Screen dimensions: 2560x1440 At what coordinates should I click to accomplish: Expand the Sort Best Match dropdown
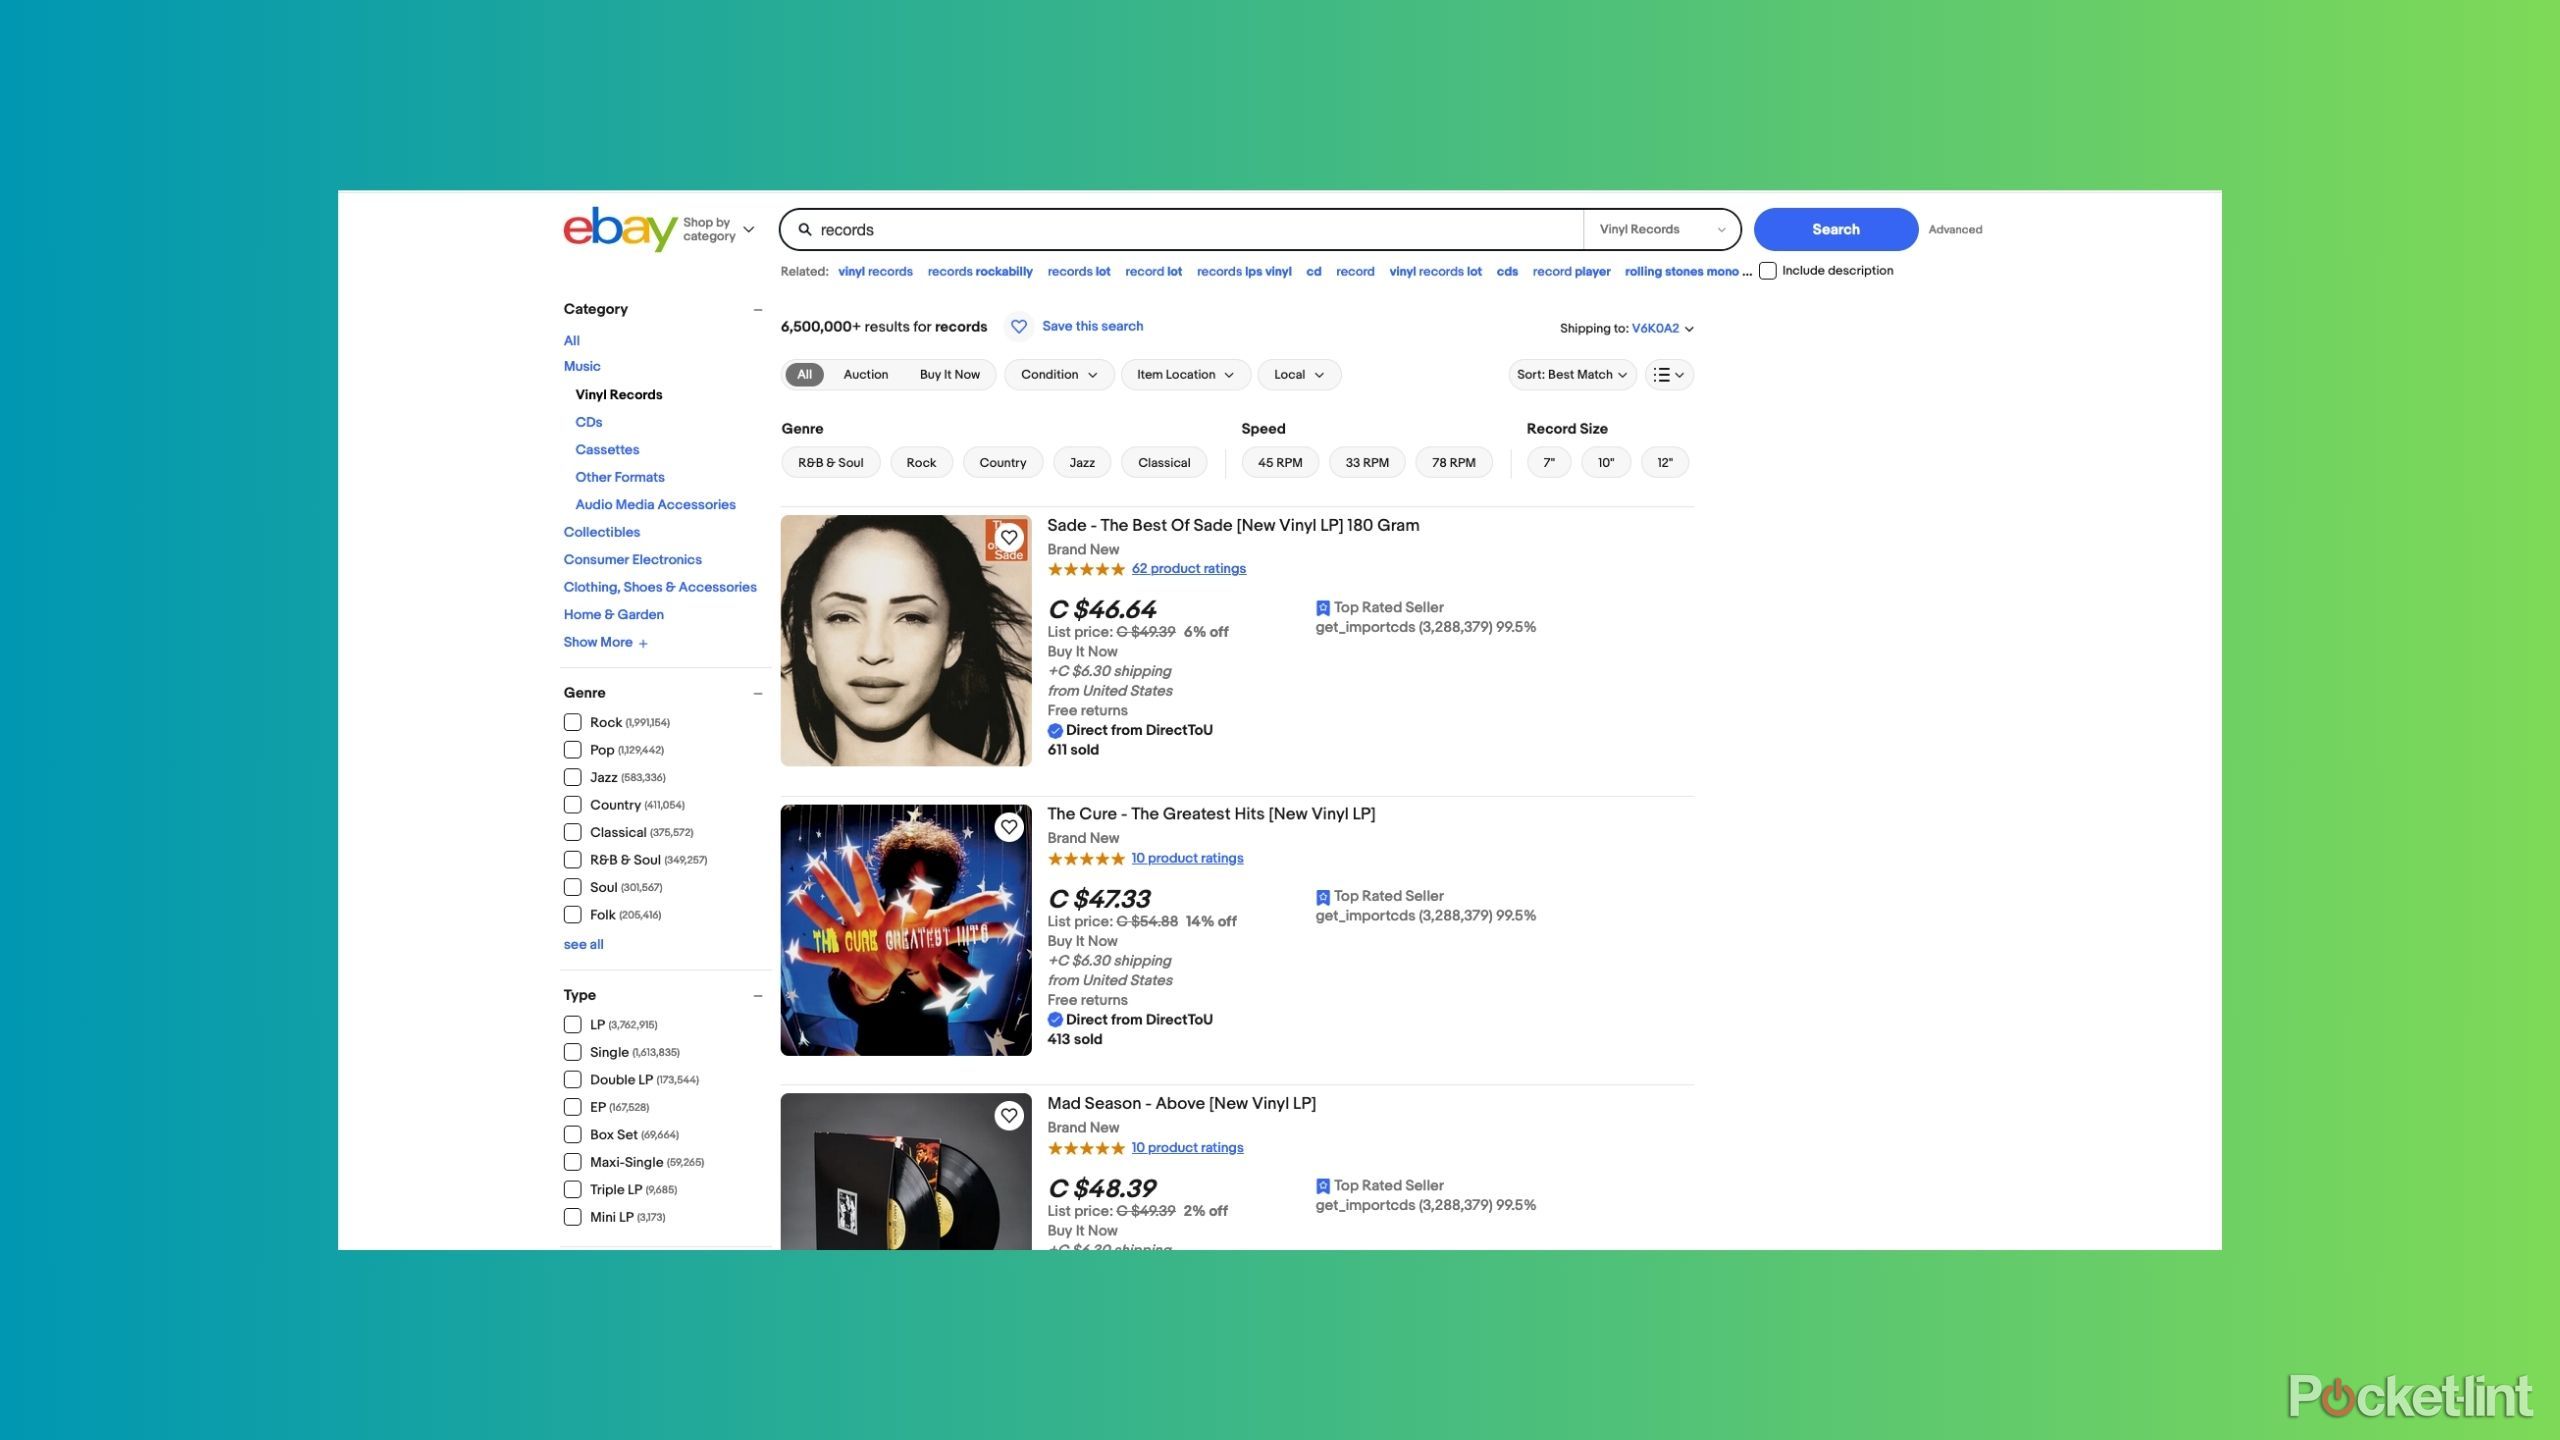pos(1570,375)
